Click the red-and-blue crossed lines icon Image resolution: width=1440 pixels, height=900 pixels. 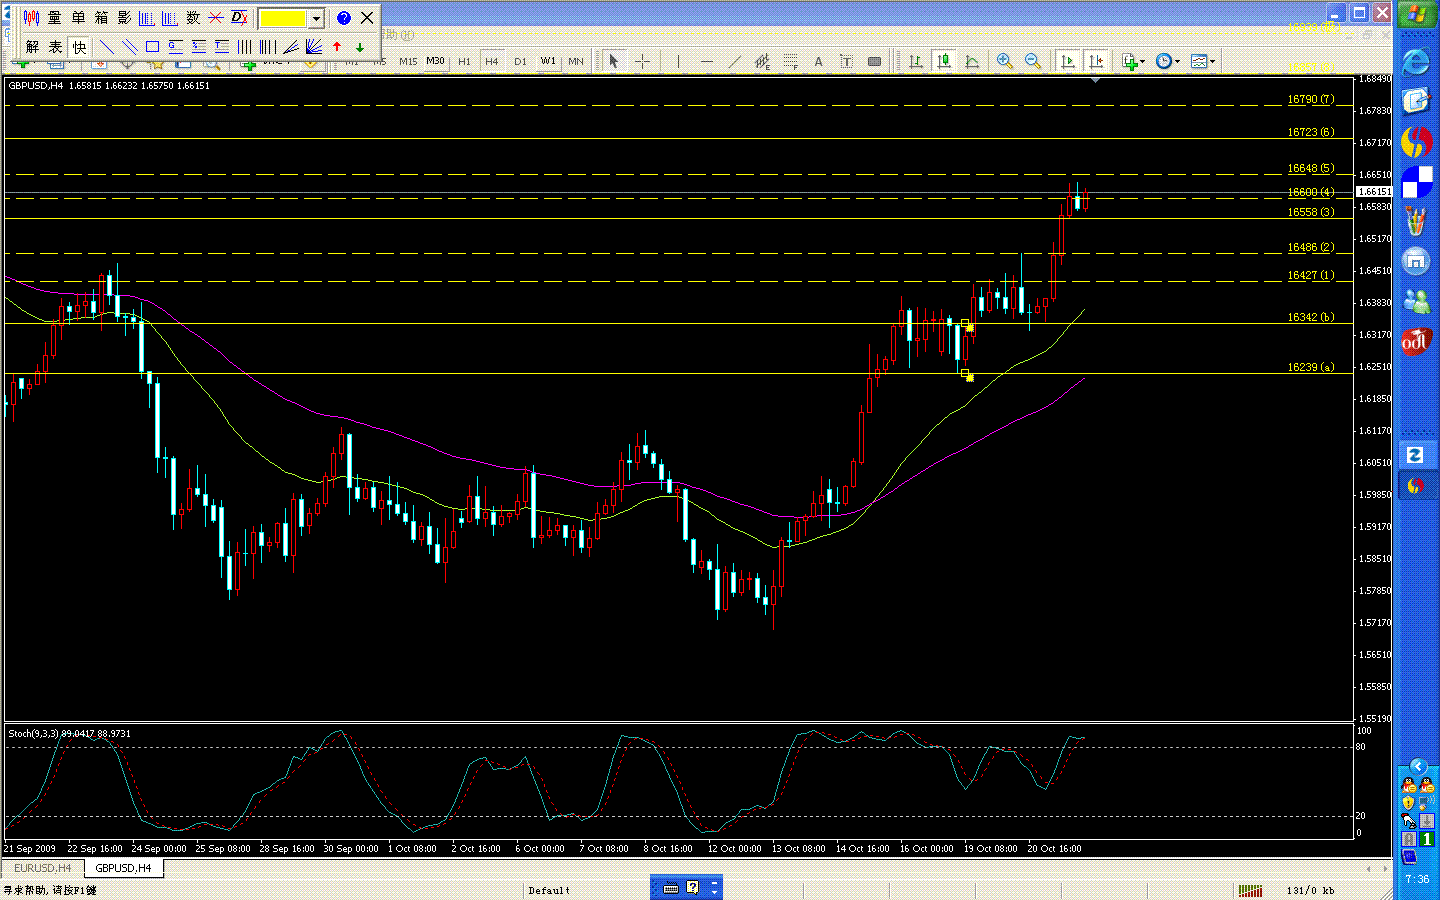[216, 18]
